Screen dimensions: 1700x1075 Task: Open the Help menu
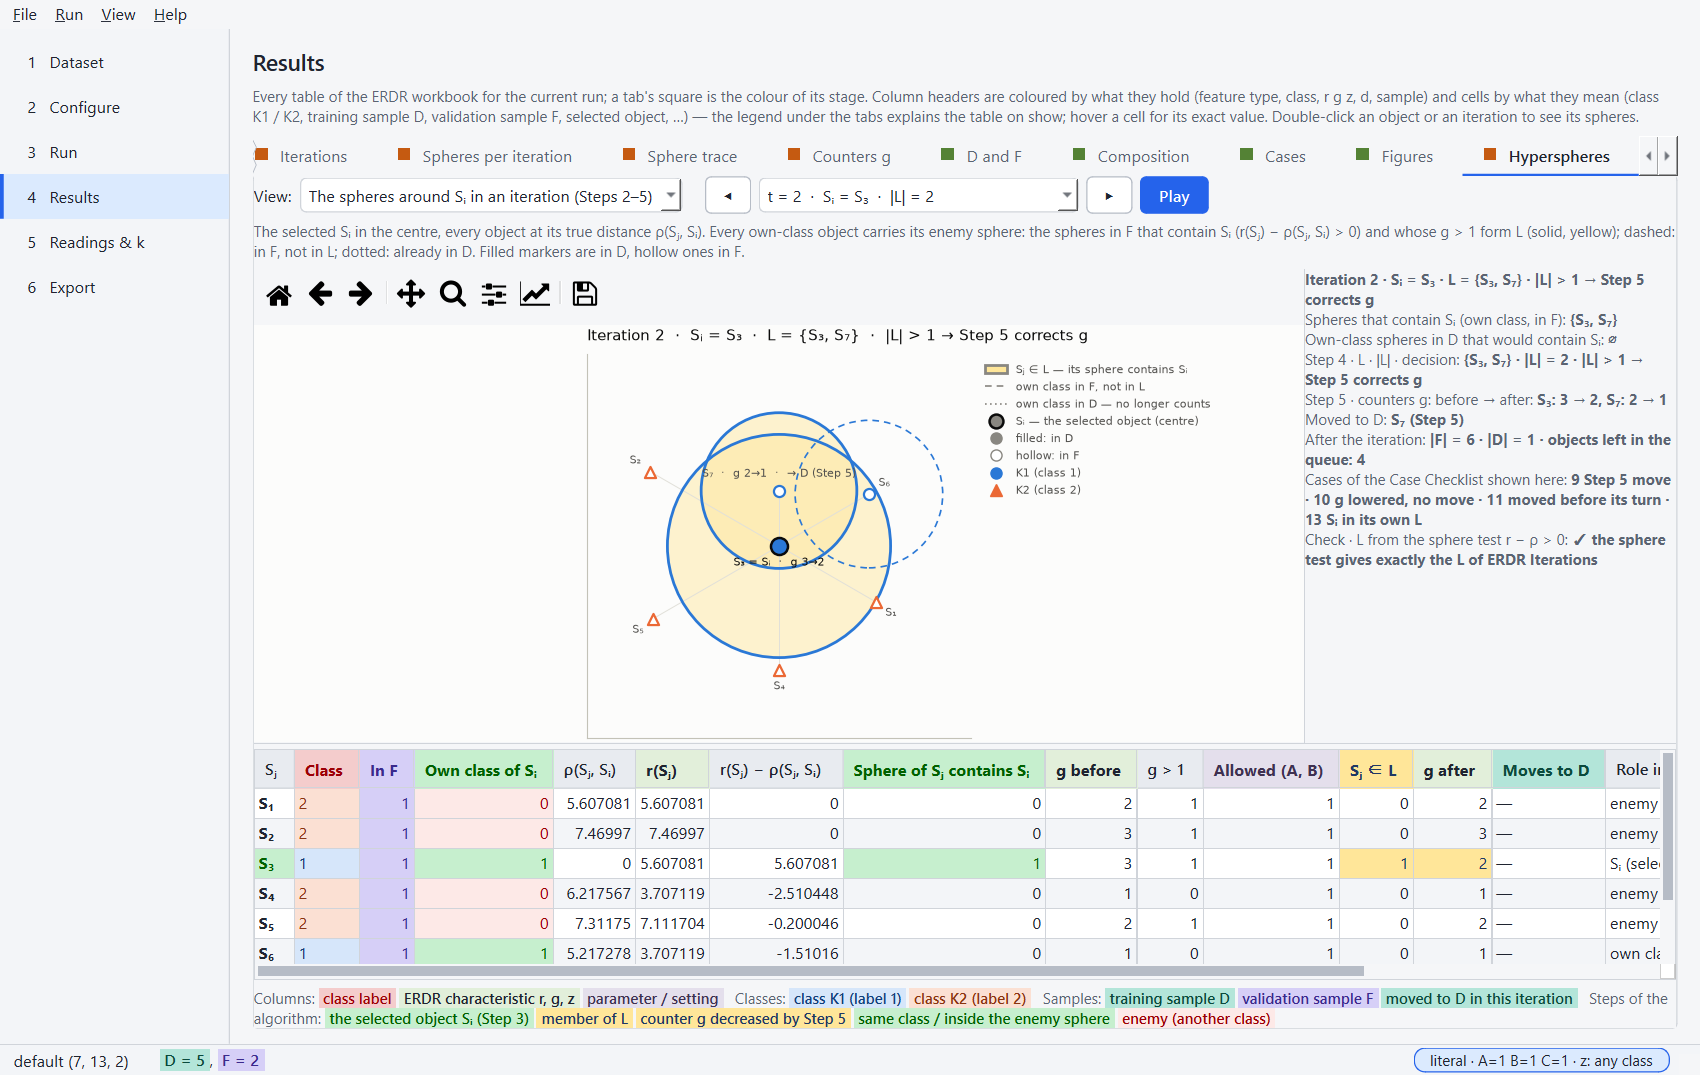coord(170,15)
